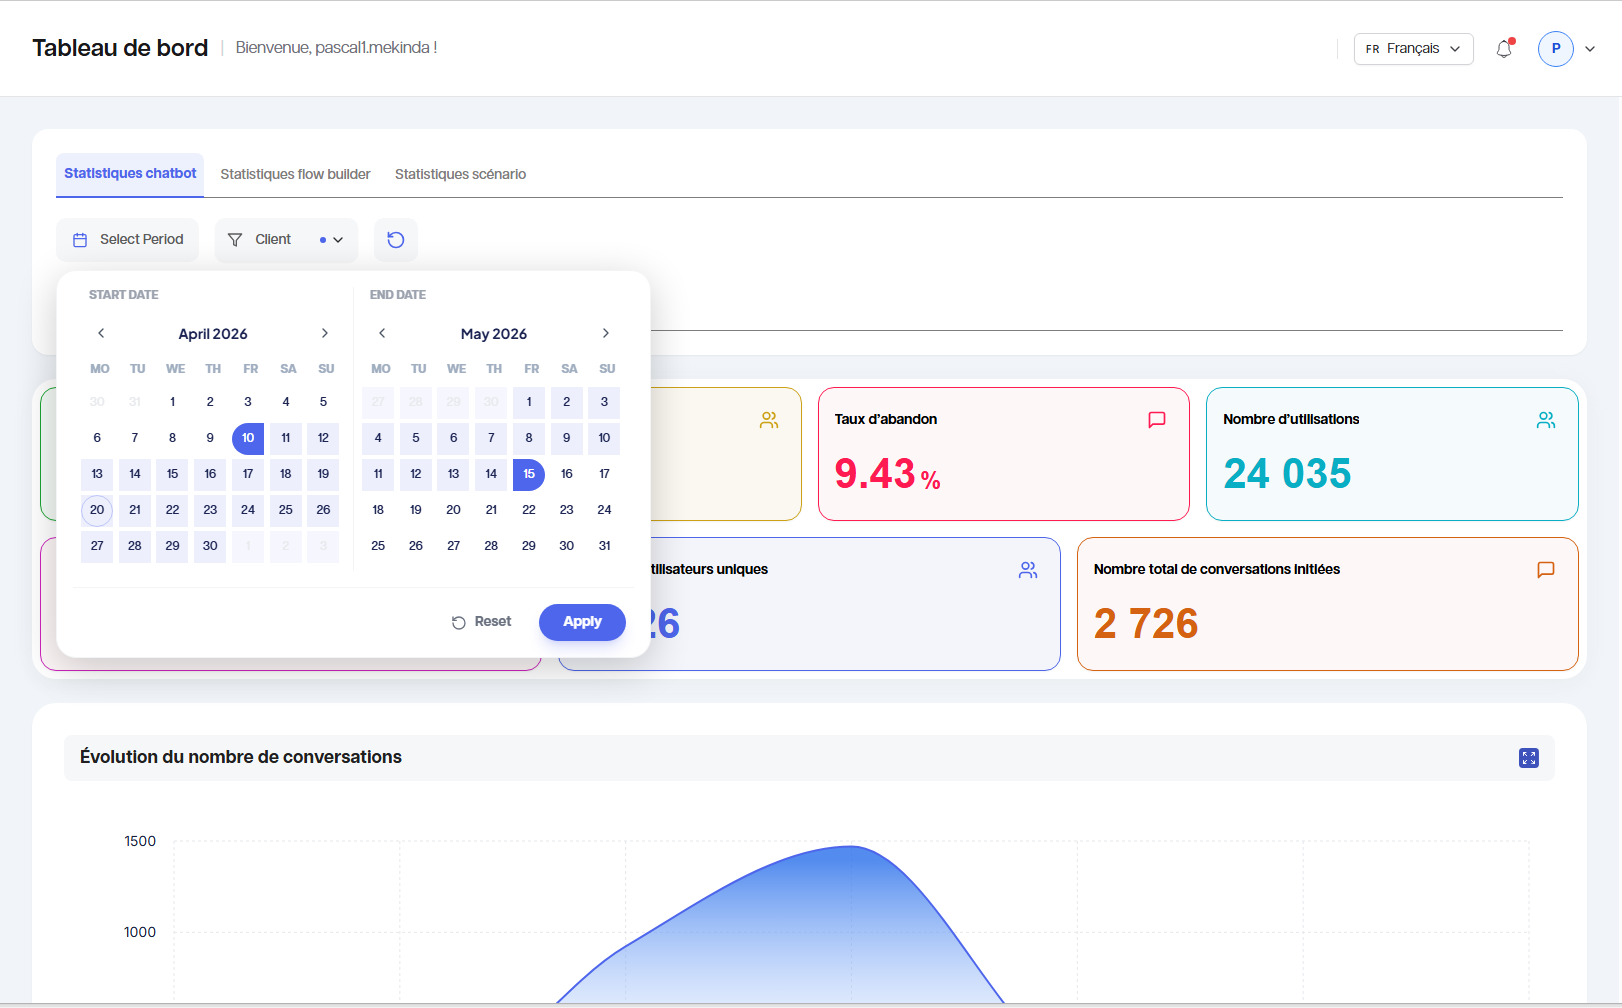Click the user avatar P icon

point(1555,49)
